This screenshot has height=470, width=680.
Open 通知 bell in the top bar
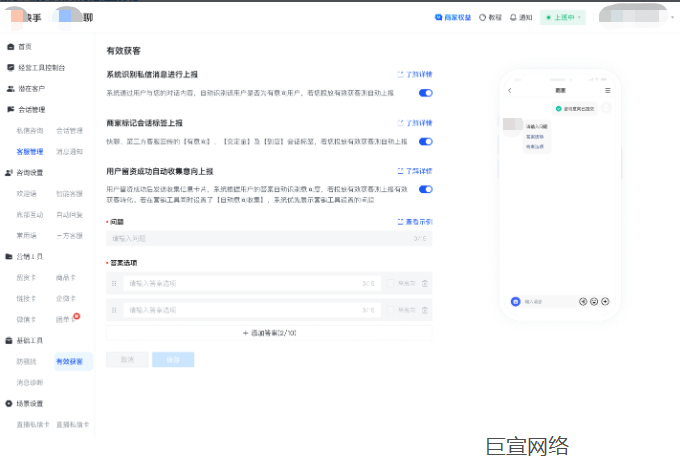(x=521, y=17)
